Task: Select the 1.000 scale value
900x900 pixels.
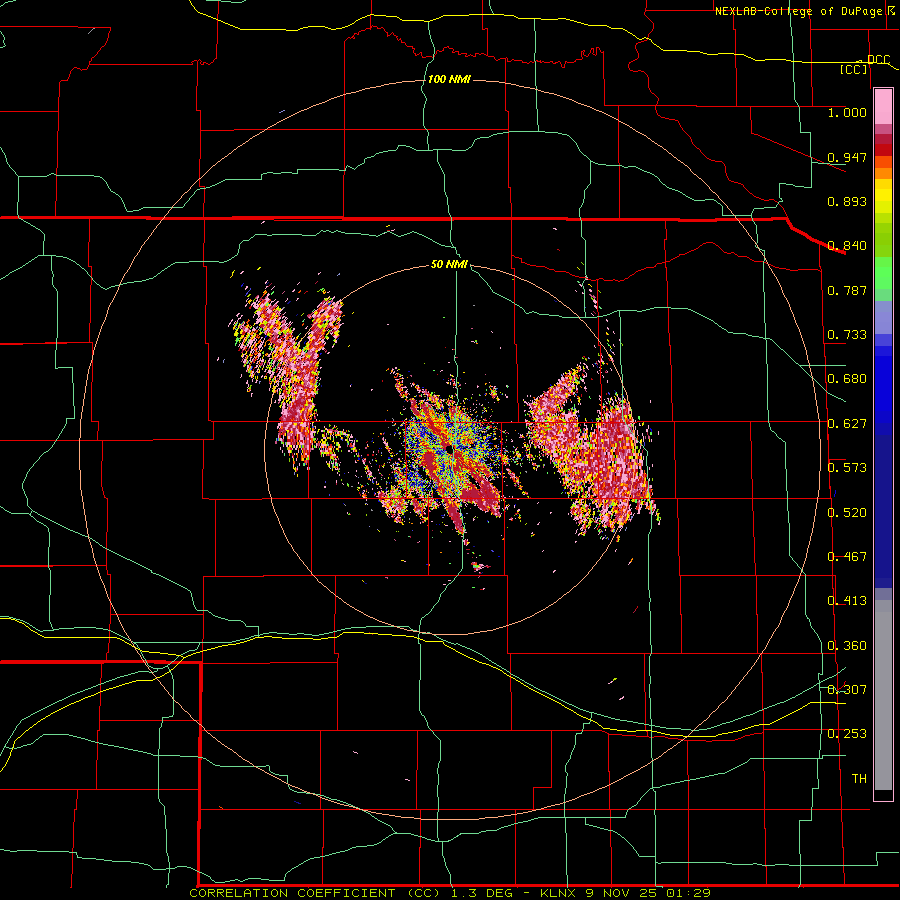Action: click(847, 112)
